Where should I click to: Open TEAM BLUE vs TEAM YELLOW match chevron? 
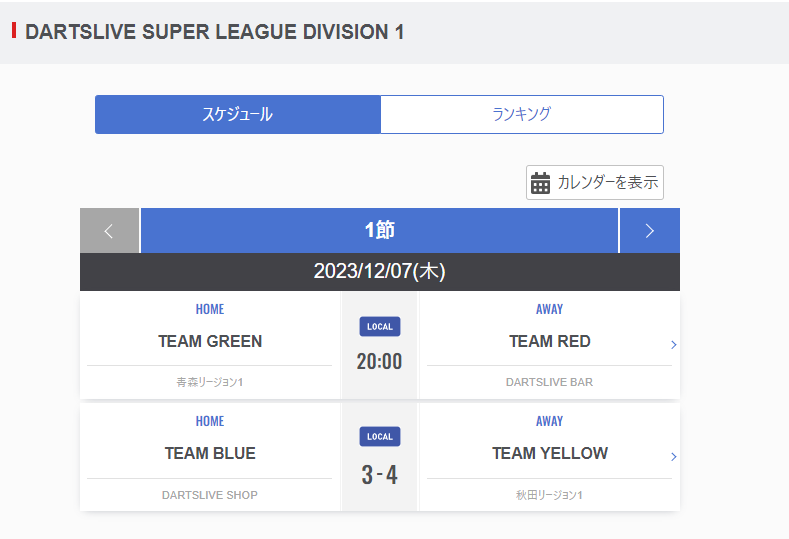pyautogui.click(x=673, y=456)
